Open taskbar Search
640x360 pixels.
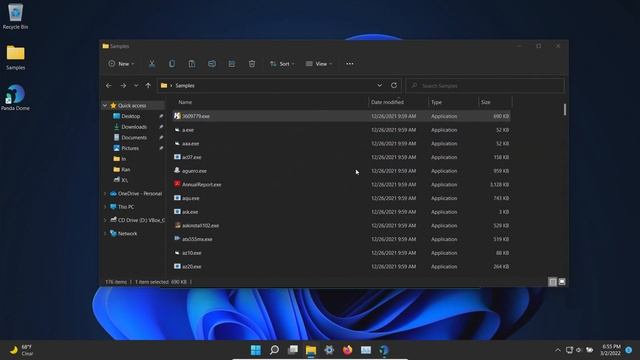[x=274, y=350]
